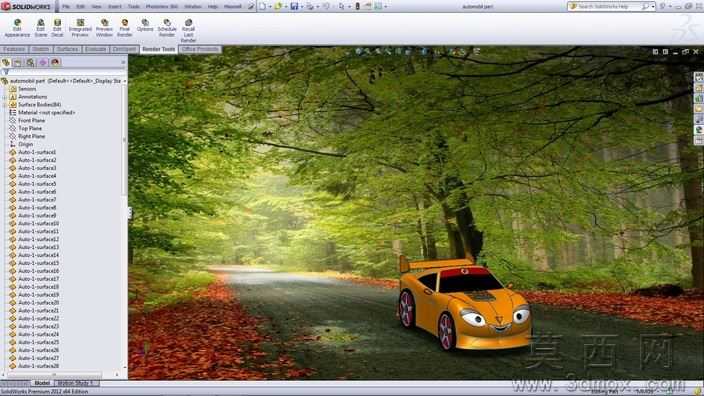Select the FeatureManager design tree tab icon
The height and width of the screenshot is (396, 704).
pos(6,62)
